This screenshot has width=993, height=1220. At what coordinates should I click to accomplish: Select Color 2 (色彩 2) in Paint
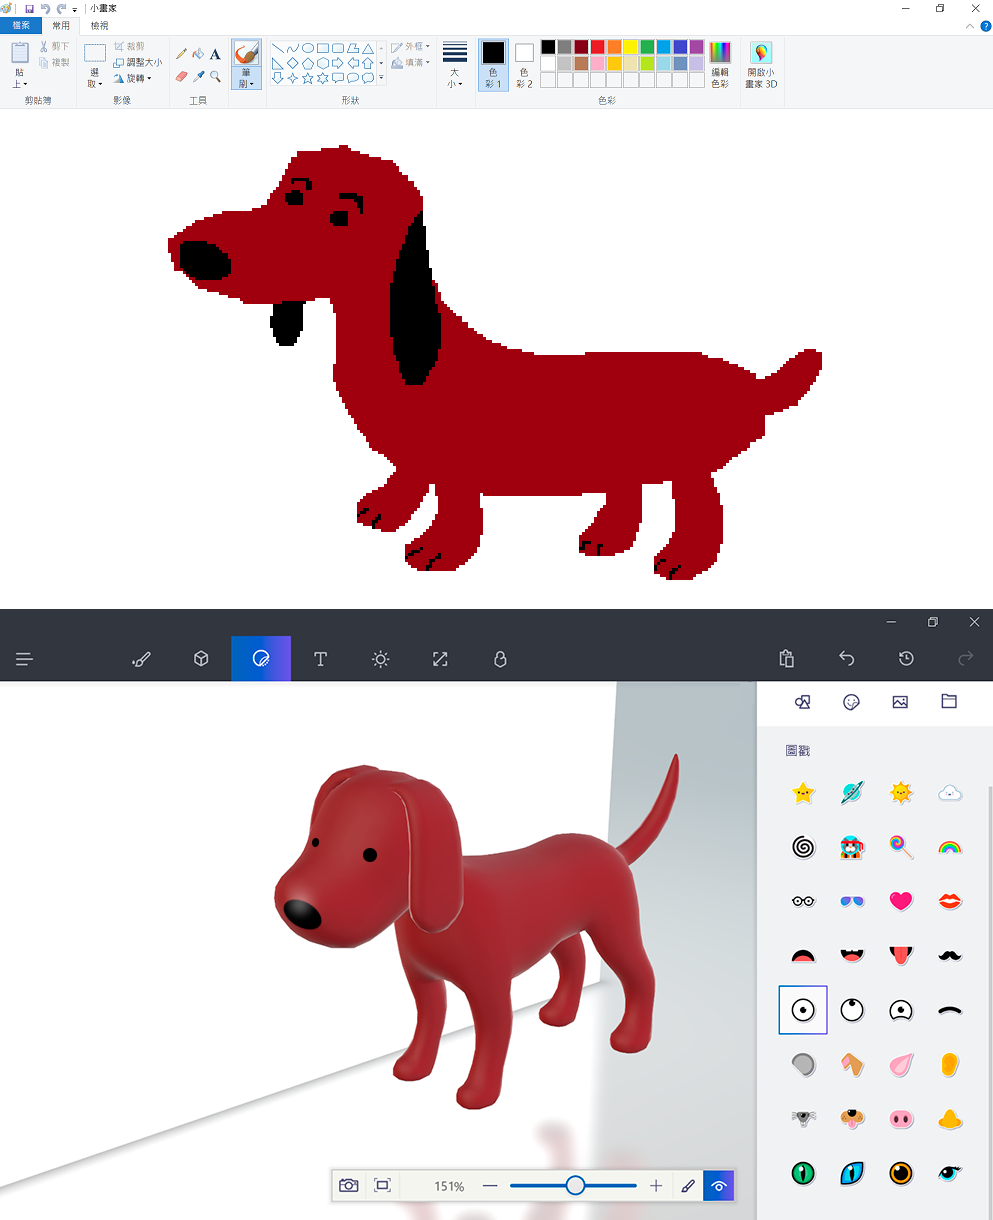click(524, 66)
